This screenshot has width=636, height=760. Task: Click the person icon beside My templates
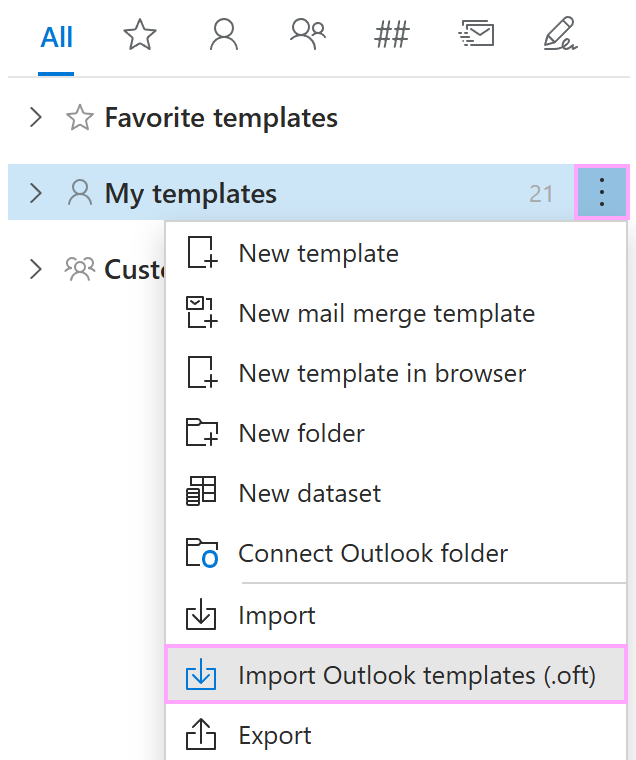click(80, 193)
